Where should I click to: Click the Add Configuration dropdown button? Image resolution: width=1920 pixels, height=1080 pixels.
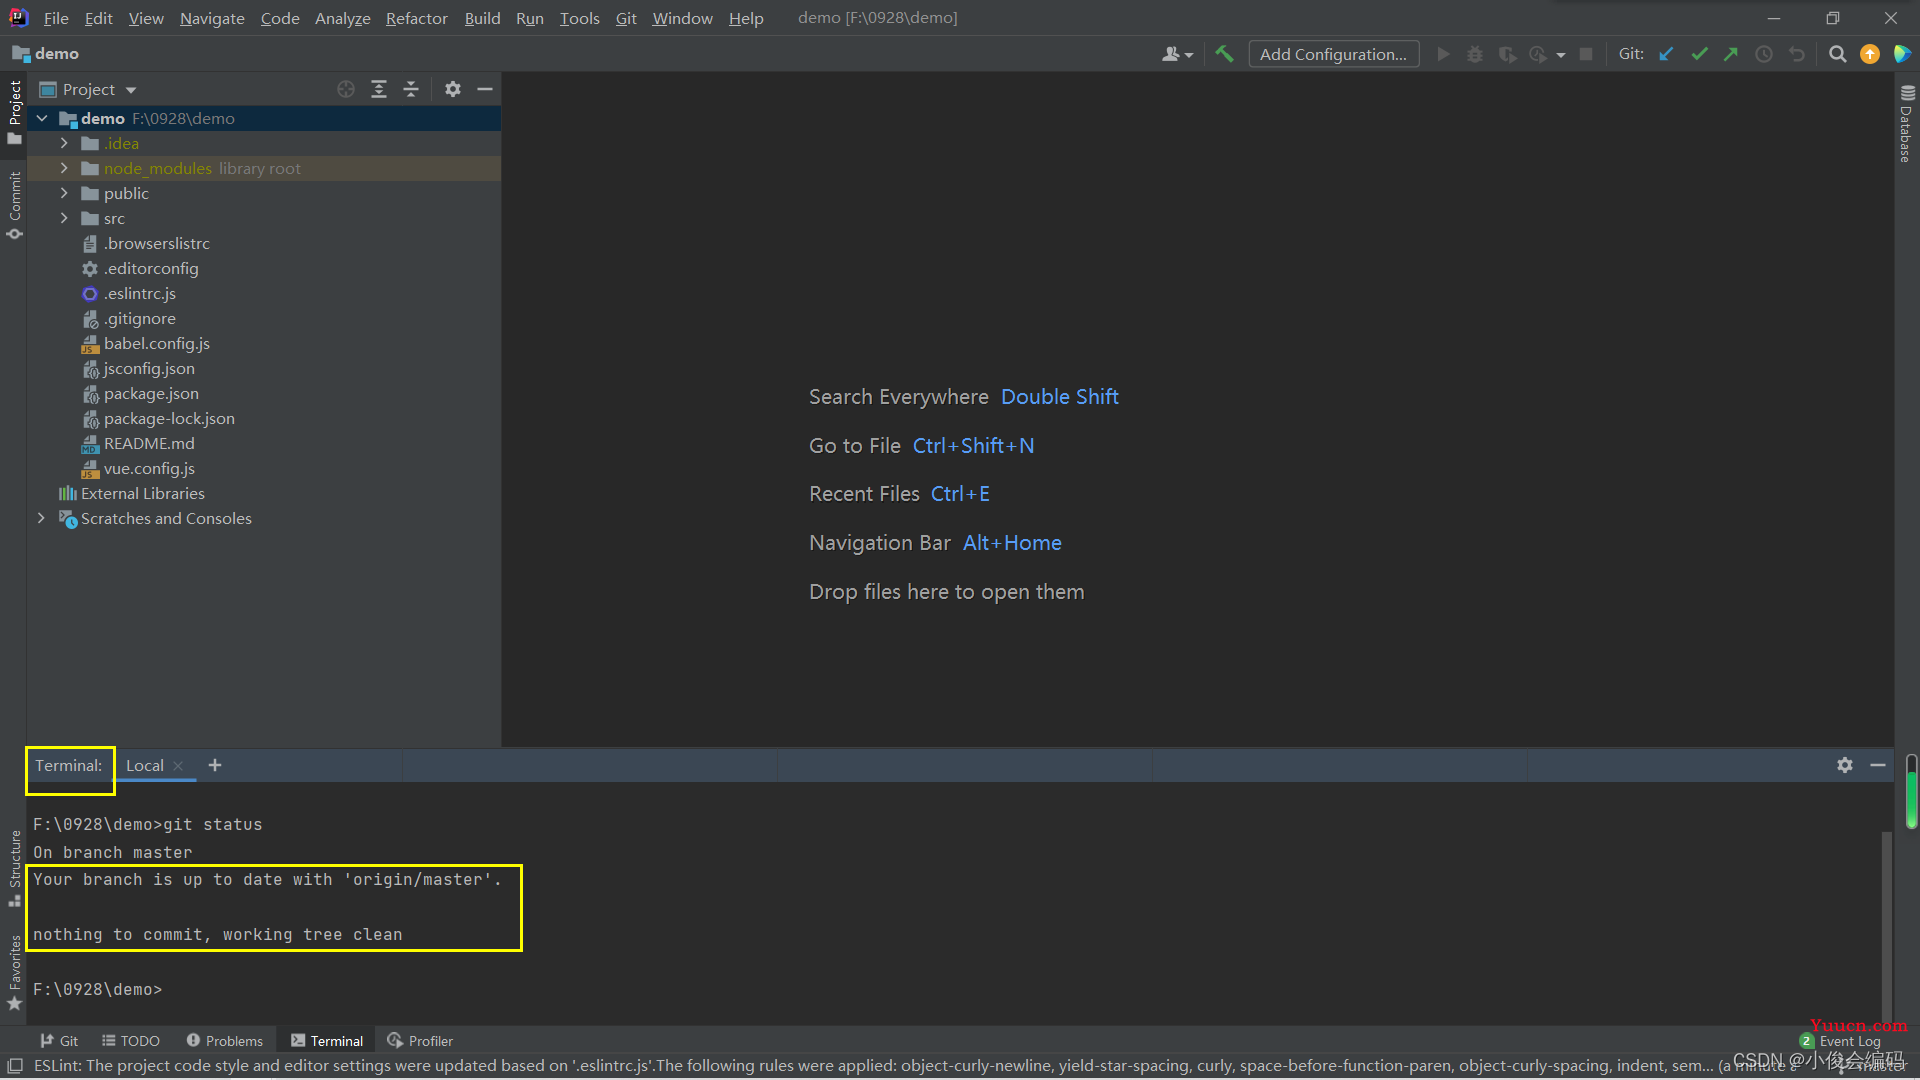tap(1332, 54)
